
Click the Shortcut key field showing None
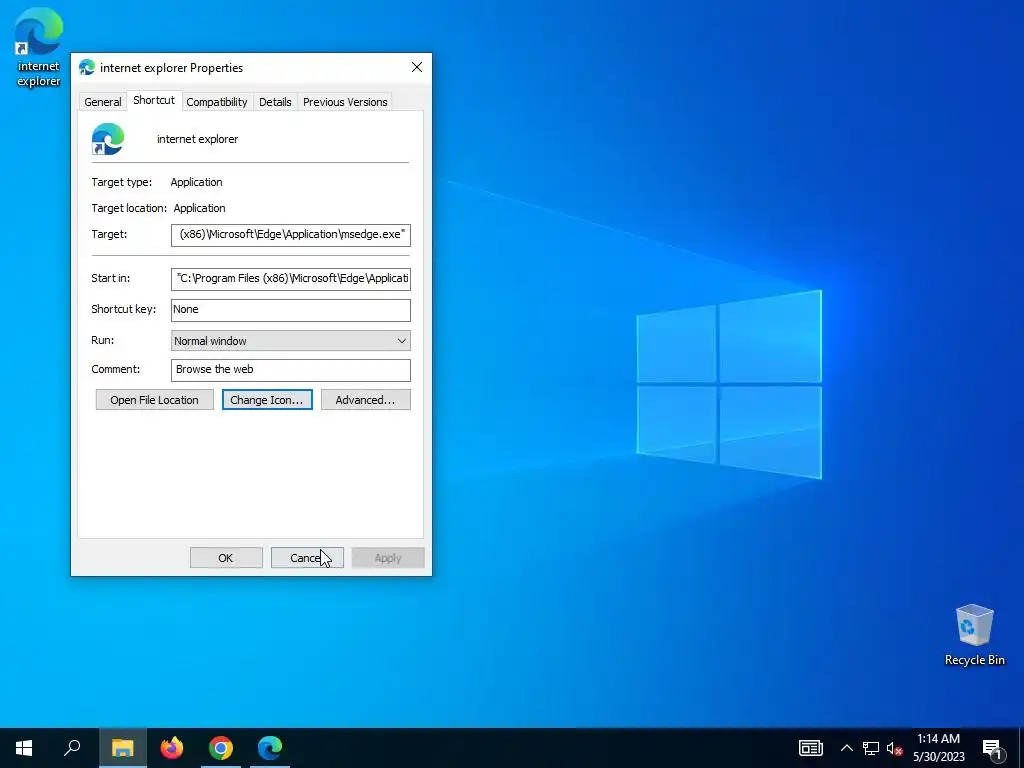tap(291, 310)
